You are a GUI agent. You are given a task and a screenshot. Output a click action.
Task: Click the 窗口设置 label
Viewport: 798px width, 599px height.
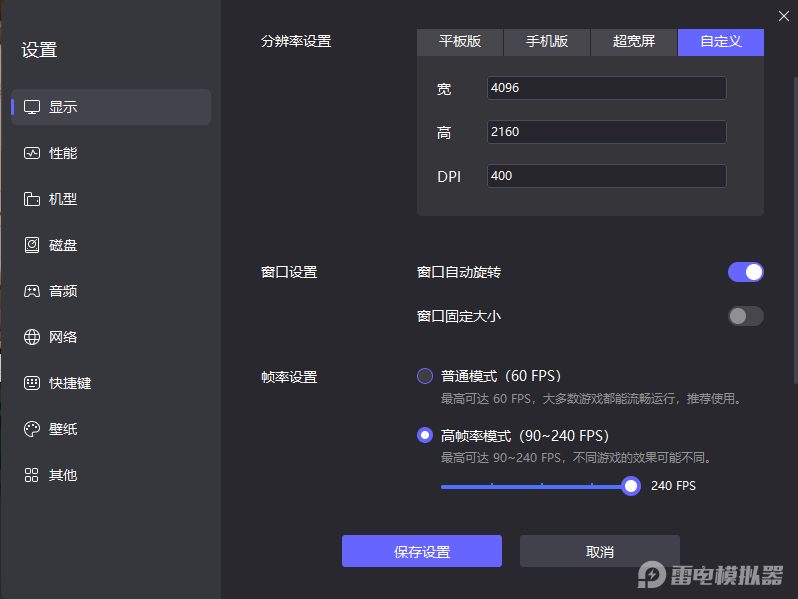coord(289,272)
